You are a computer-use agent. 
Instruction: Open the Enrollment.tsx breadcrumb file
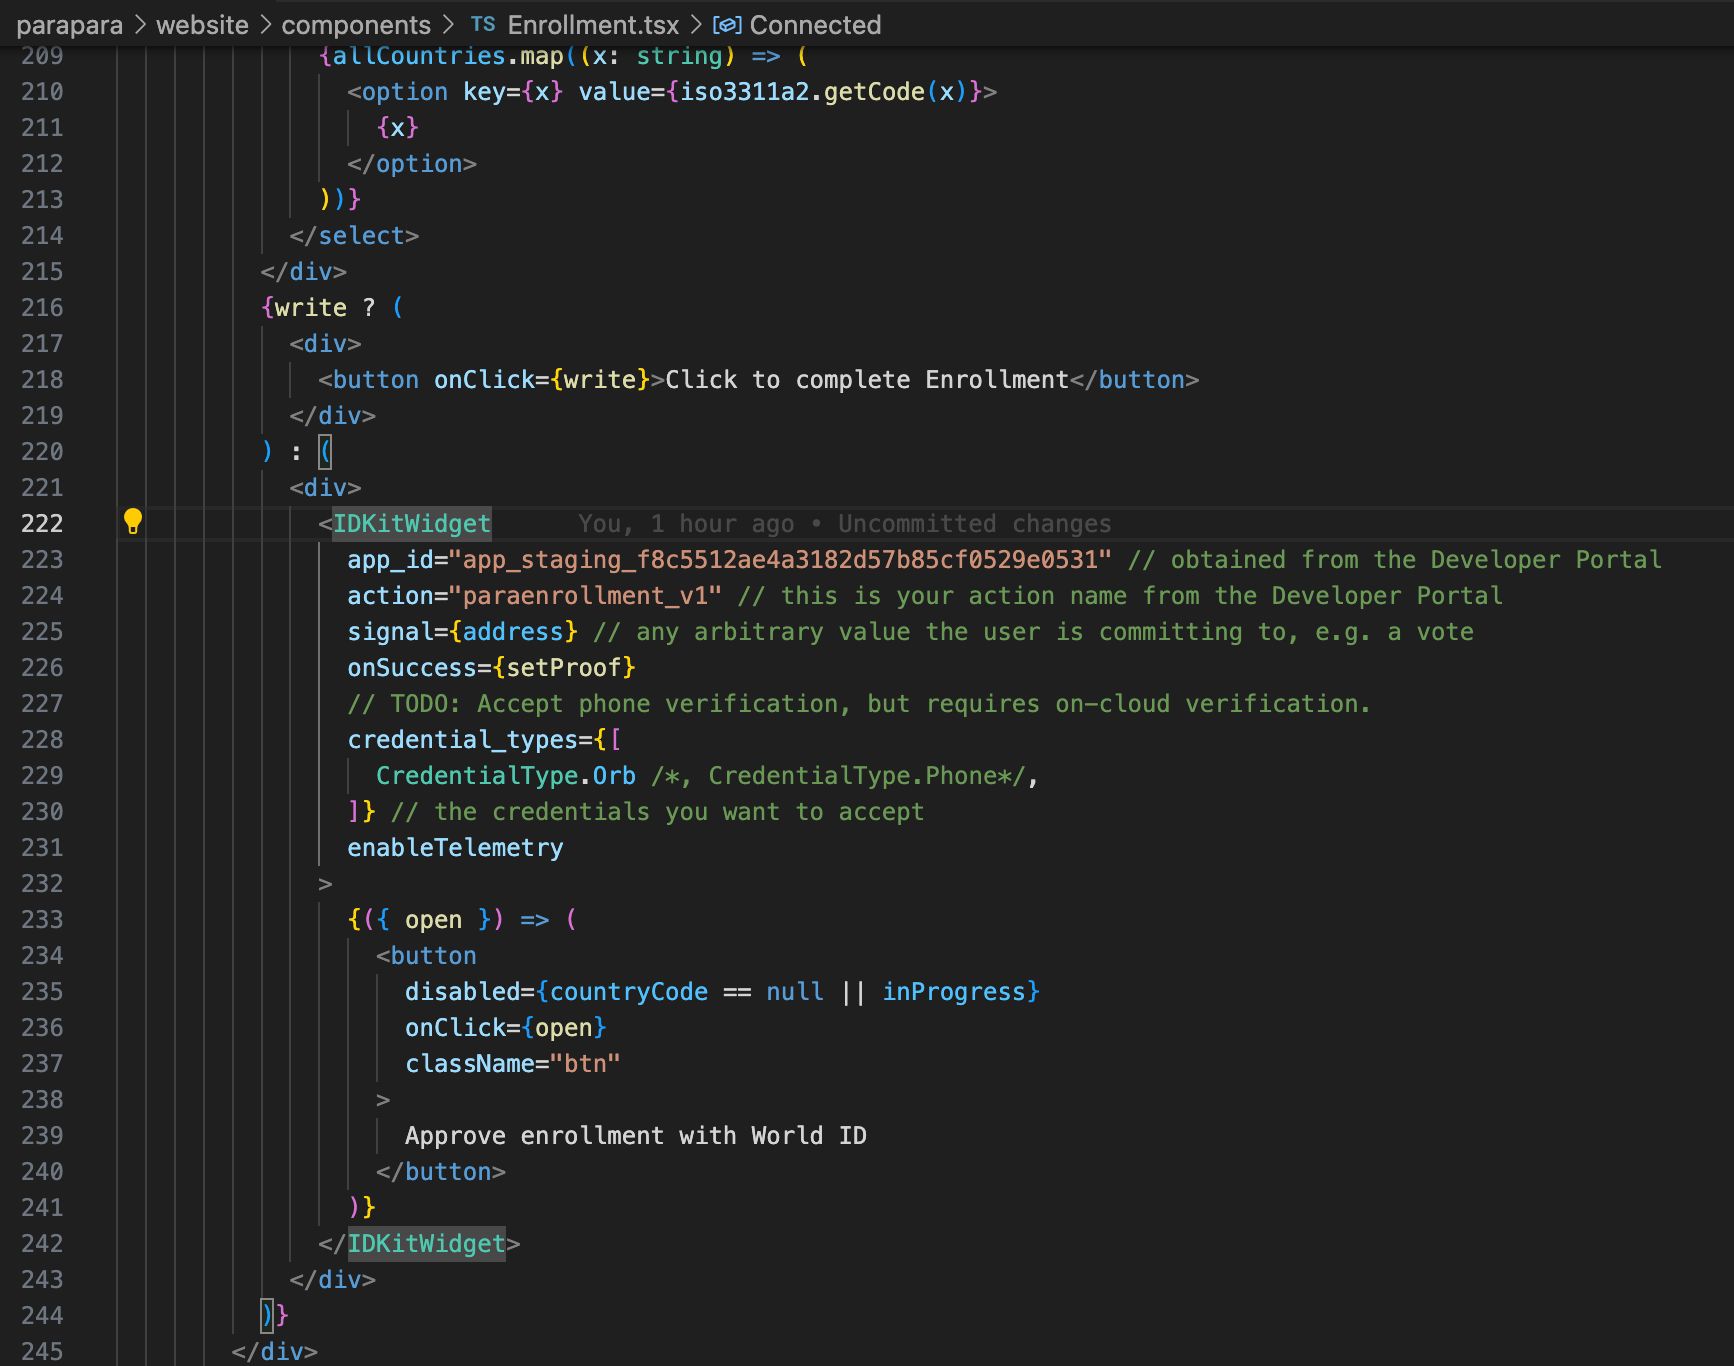593,25
